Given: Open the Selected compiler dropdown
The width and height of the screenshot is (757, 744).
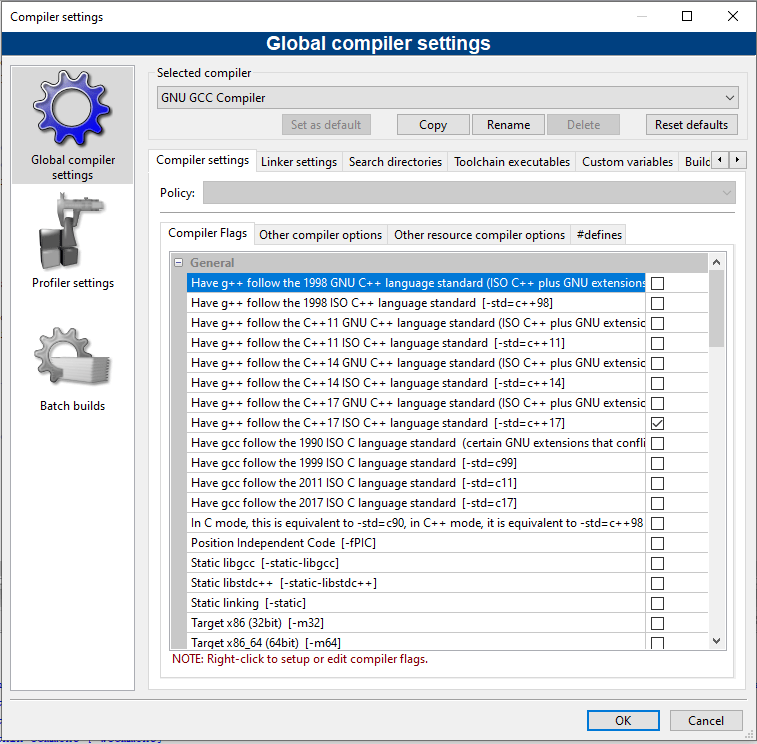Looking at the screenshot, I should click(x=448, y=98).
